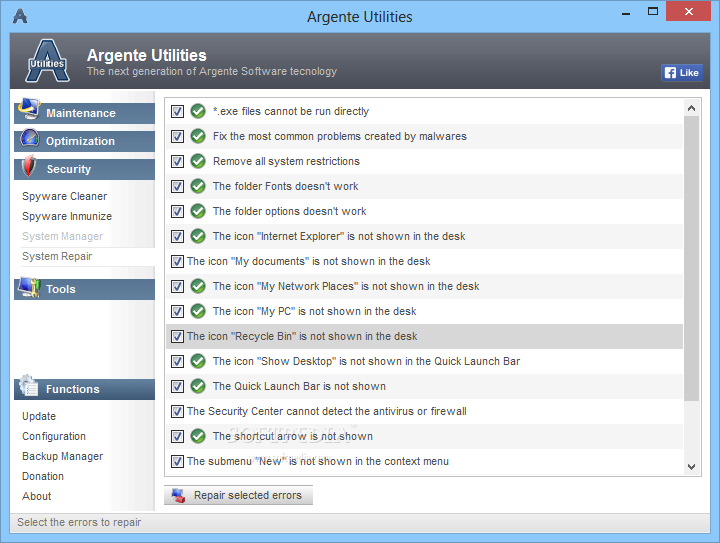This screenshot has height=543, width=720.
Task: Toggle the folder options doesn't work checkbox
Action: coord(177,212)
